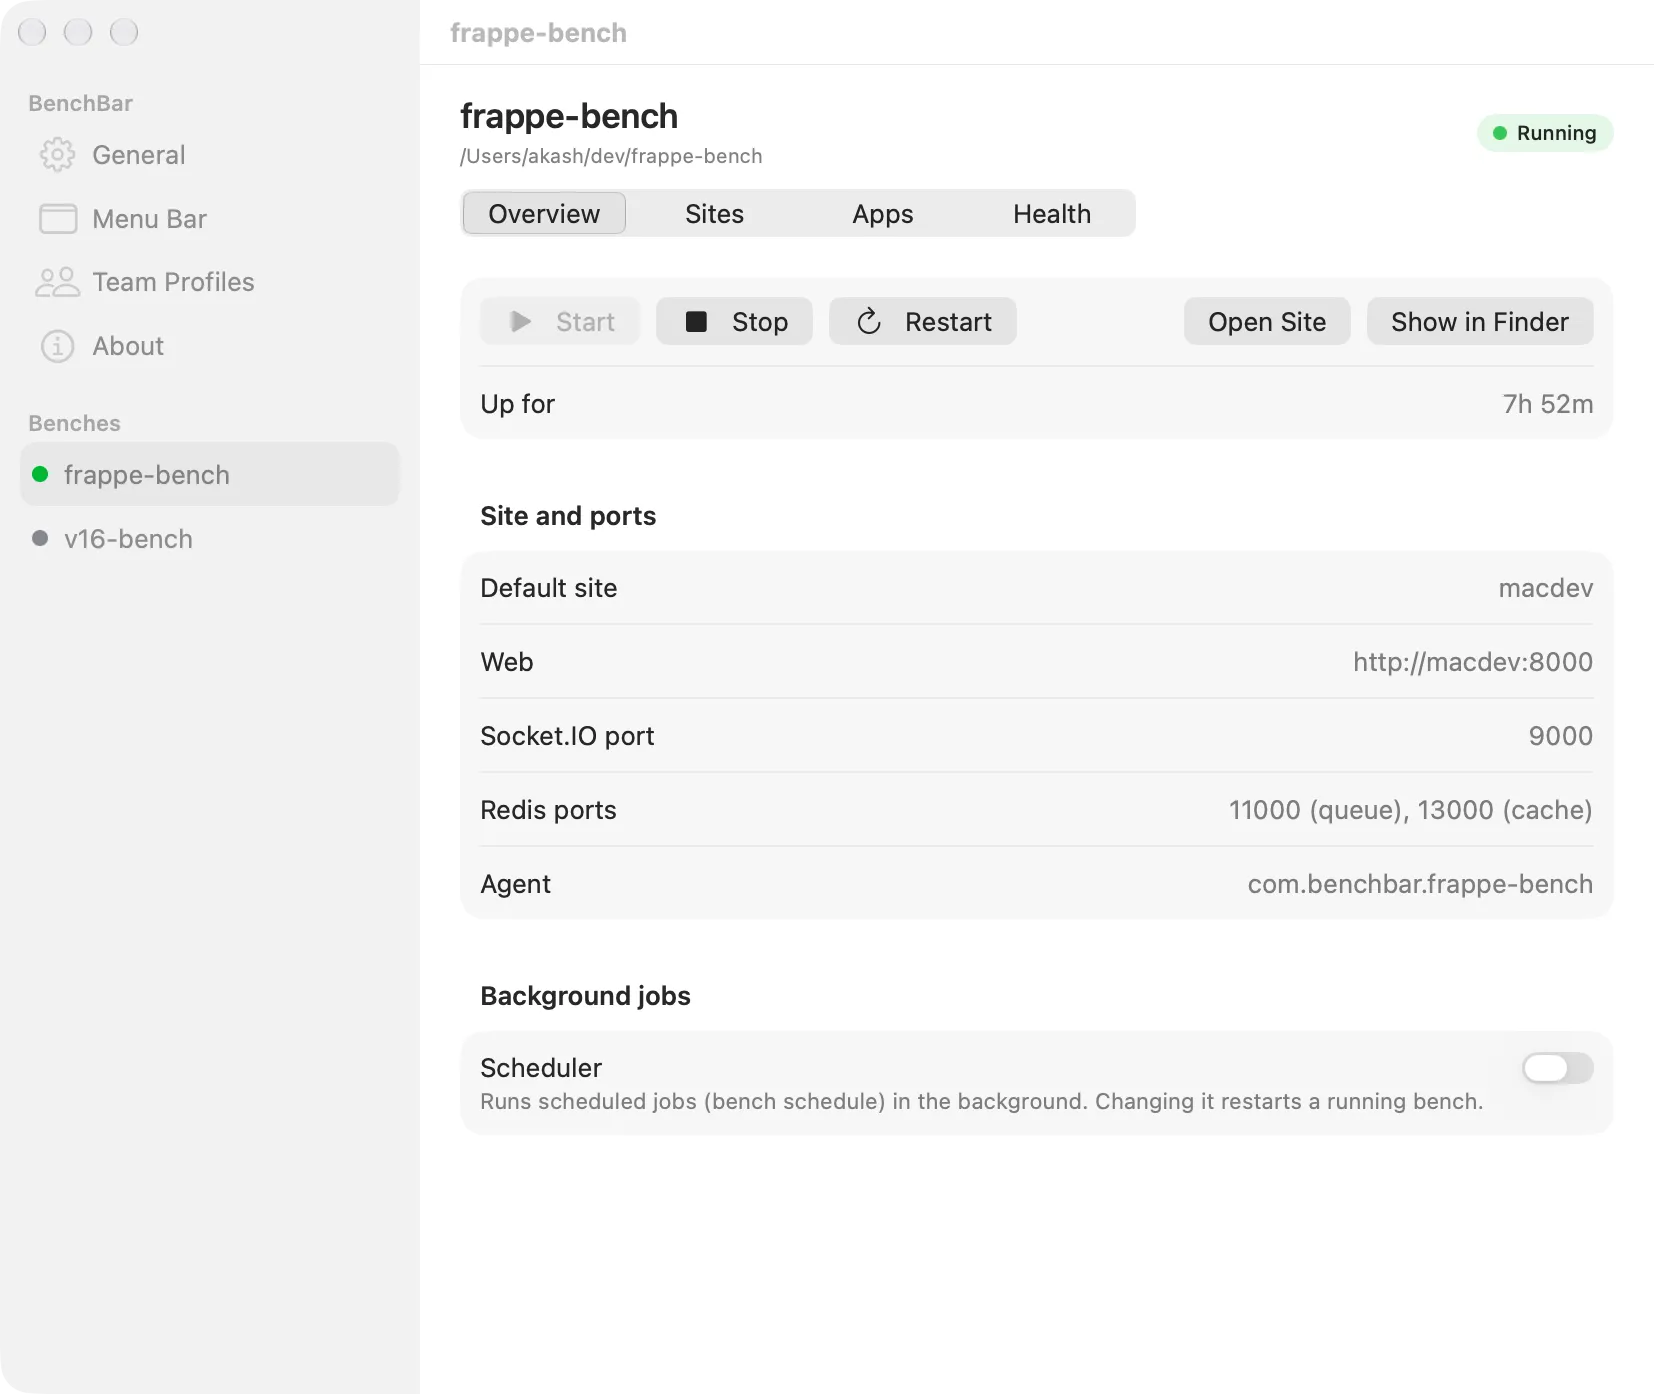The image size is (1654, 1394).
Task: Click the uptime value 7h 52m
Action: tap(1548, 403)
